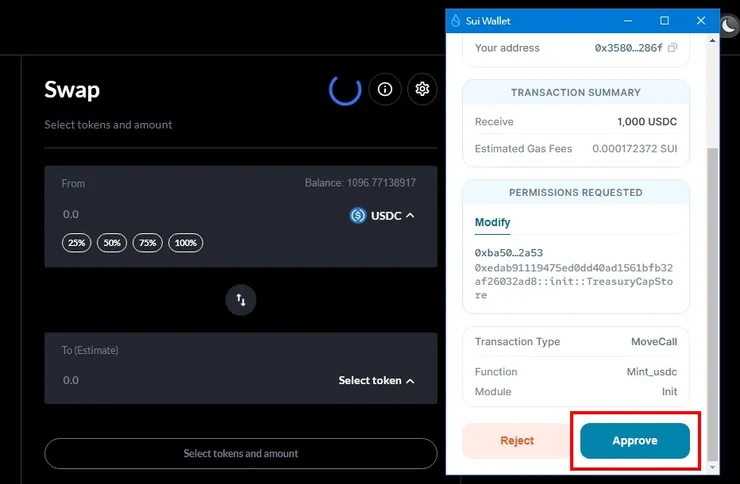This screenshot has height=484, width=740.
Task: Click the wallet scroll down arrow
Action: [712, 467]
